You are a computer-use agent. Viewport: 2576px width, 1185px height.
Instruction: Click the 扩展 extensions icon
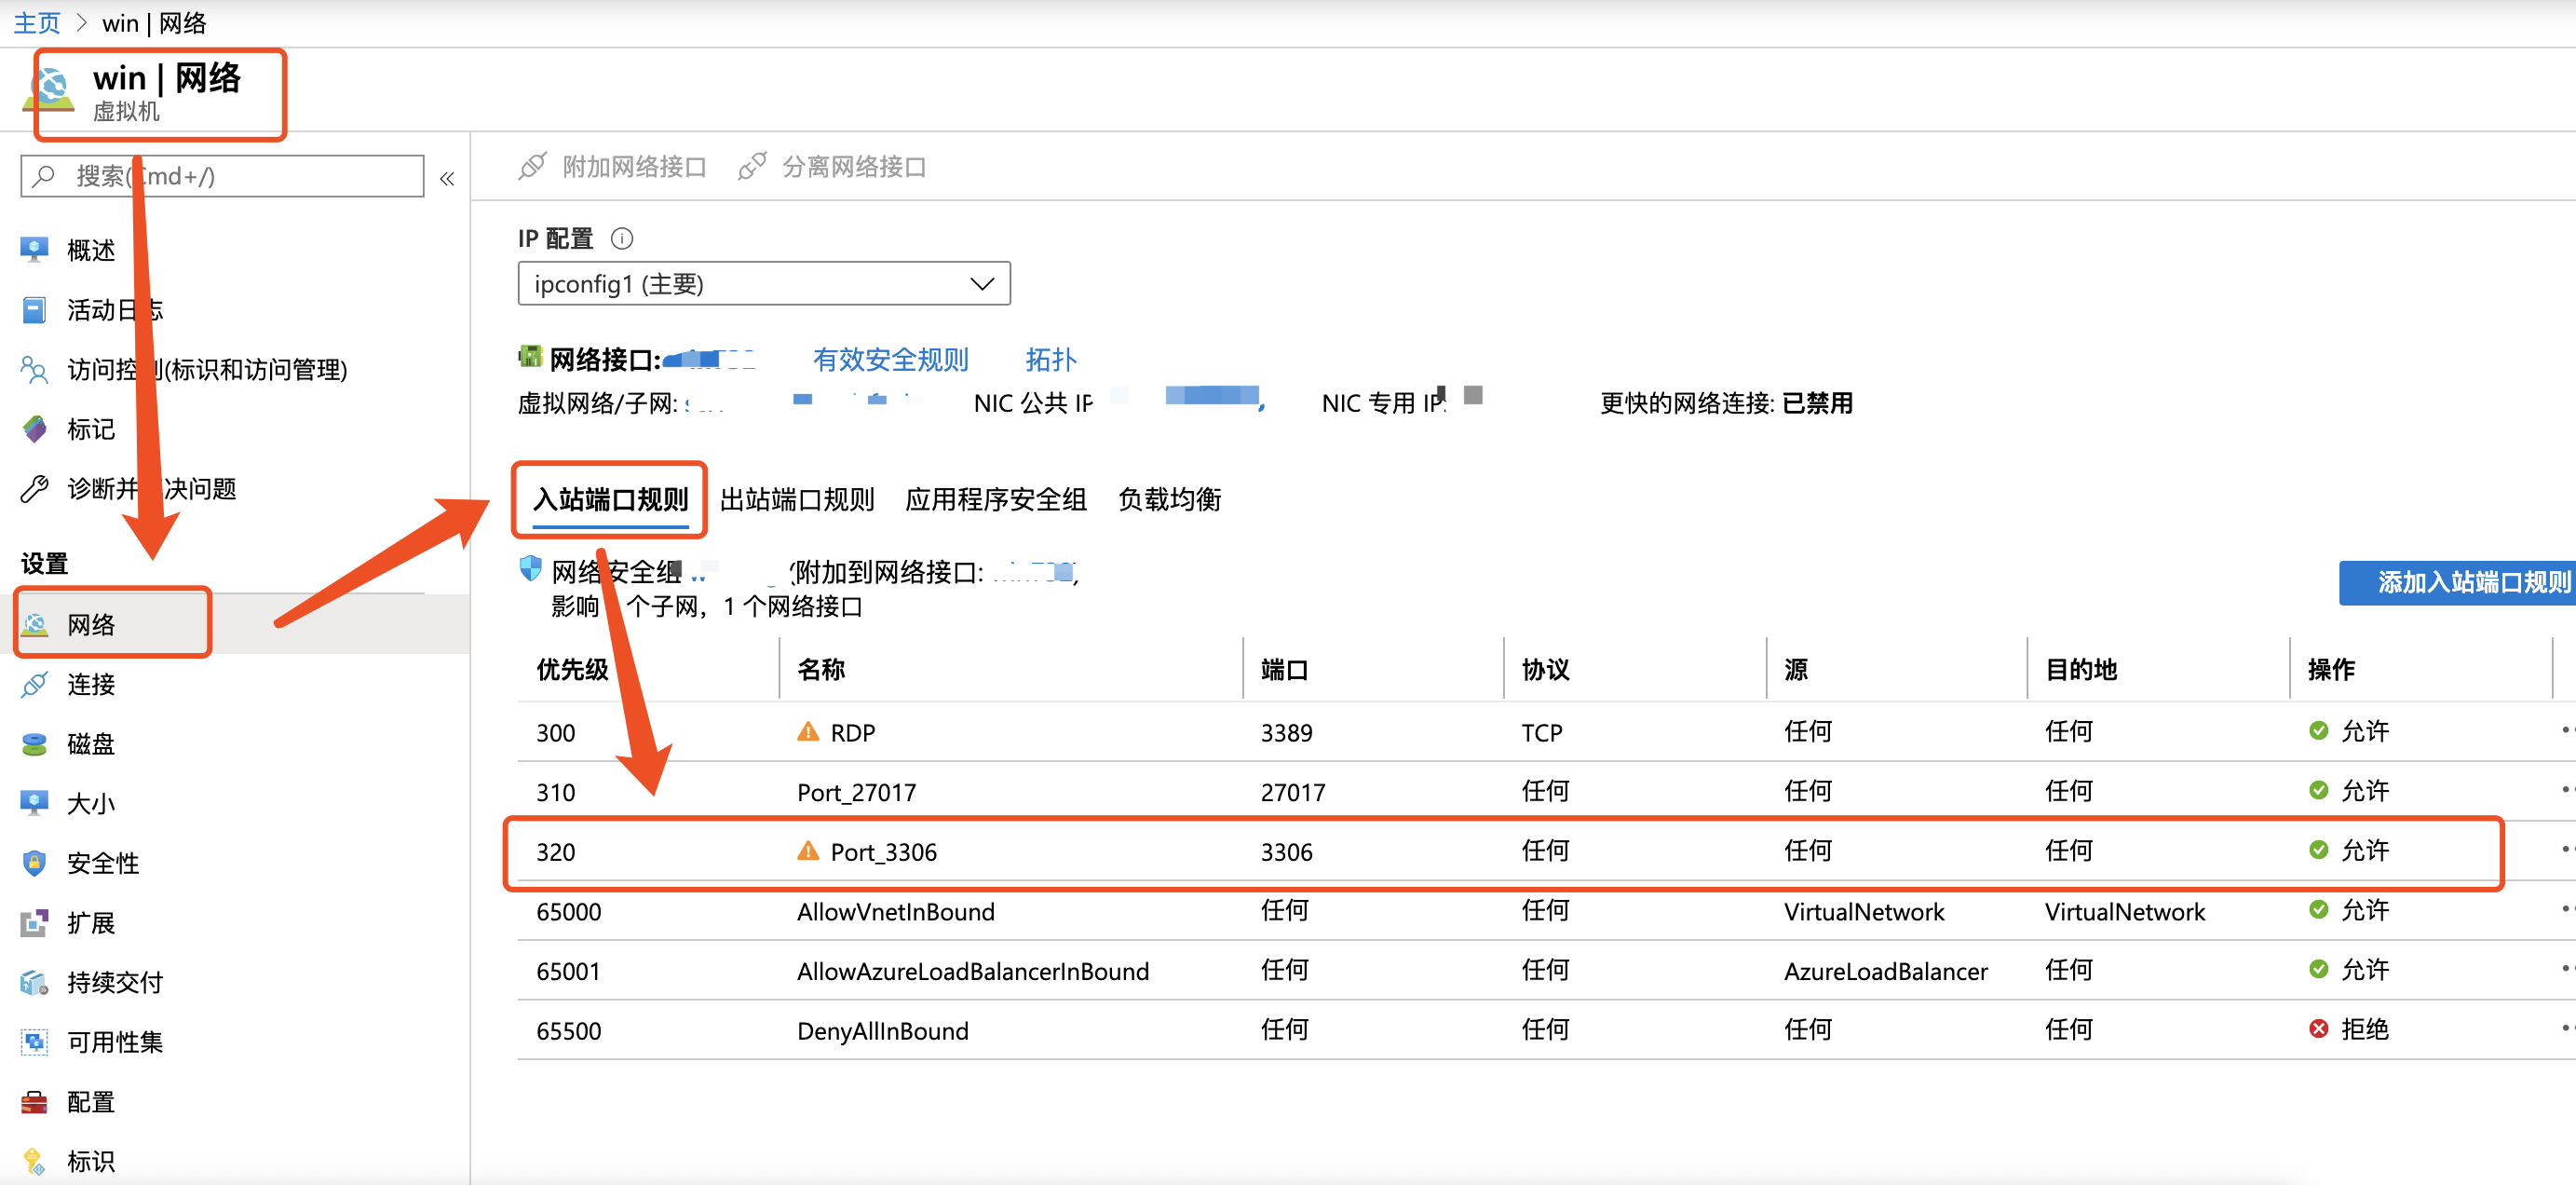click(34, 922)
